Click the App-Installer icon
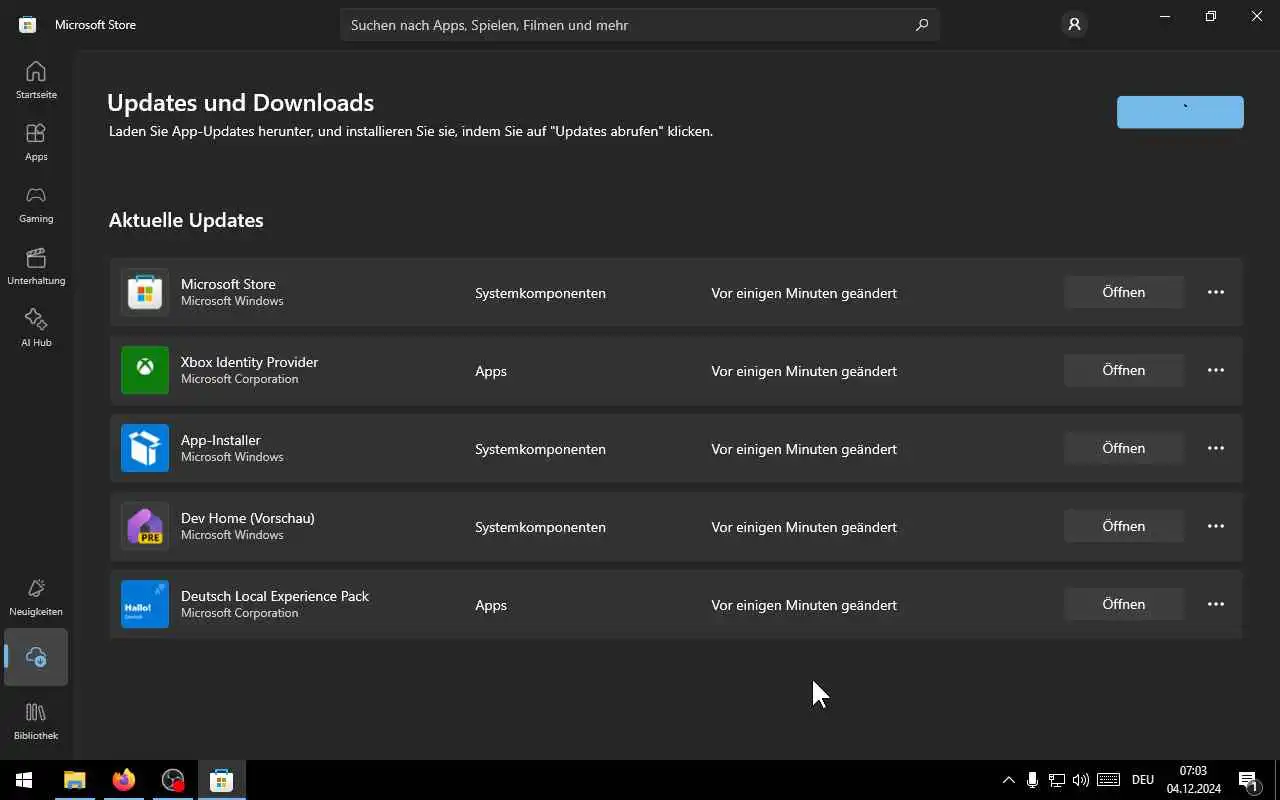1280x800 pixels. pos(145,448)
